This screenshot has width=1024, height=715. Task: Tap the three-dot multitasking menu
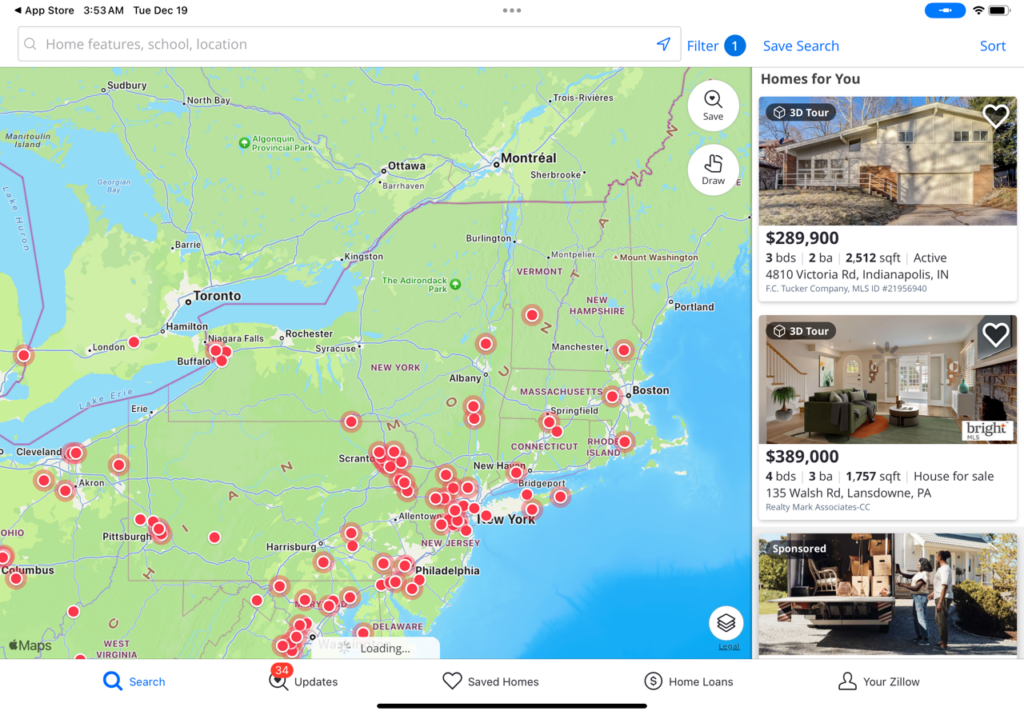pos(512,10)
